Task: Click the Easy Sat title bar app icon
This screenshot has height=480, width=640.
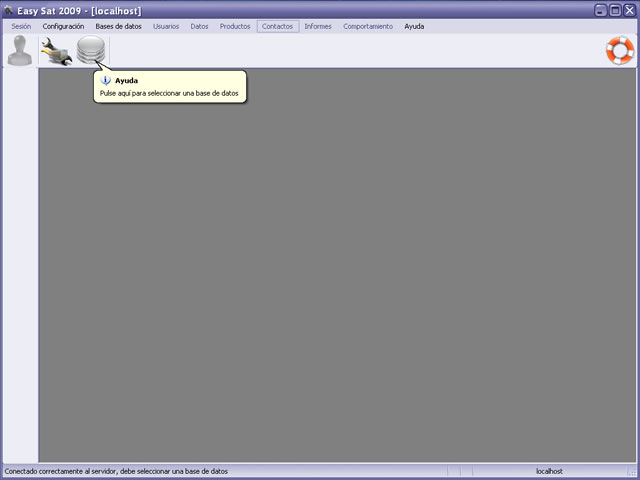Action: [8, 11]
